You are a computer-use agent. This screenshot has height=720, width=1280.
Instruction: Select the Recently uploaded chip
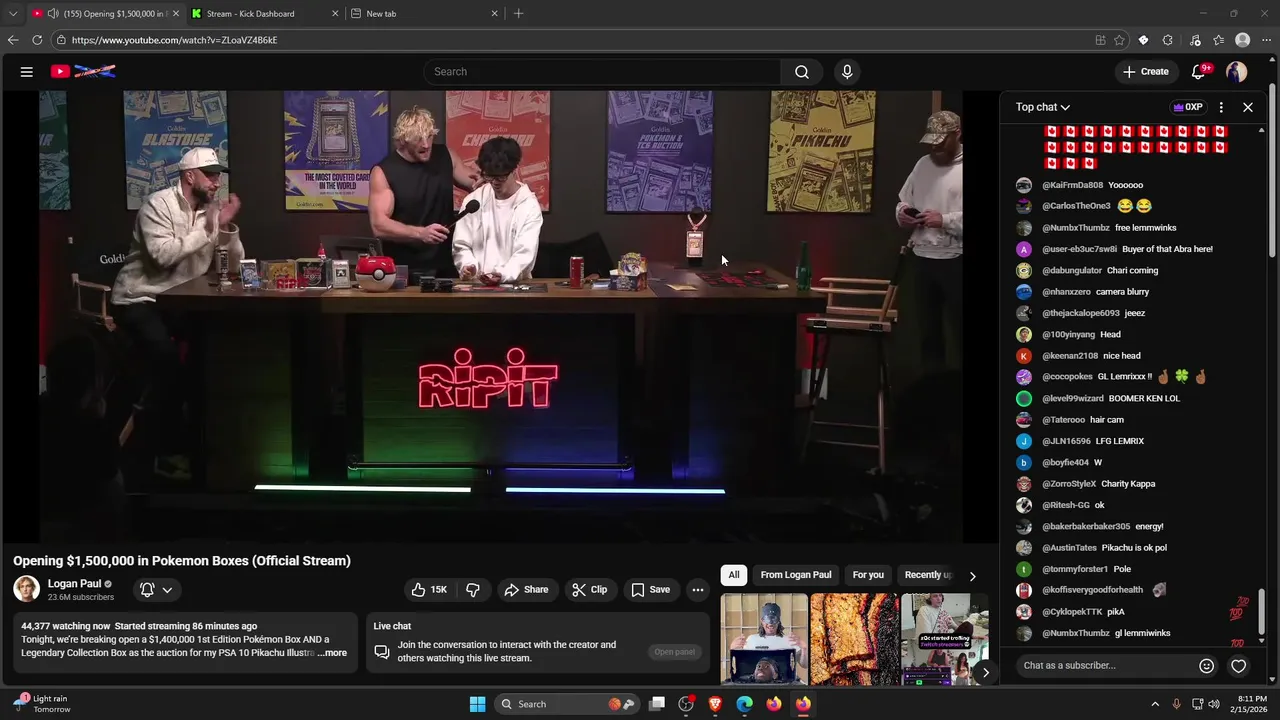pyautogui.click(x=928, y=575)
